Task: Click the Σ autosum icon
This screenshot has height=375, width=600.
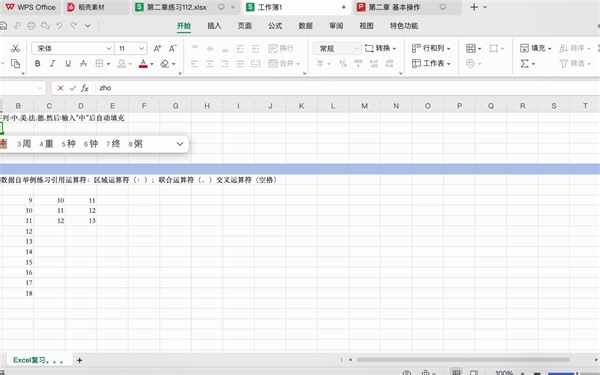Action: pyautogui.click(x=525, y=64)
